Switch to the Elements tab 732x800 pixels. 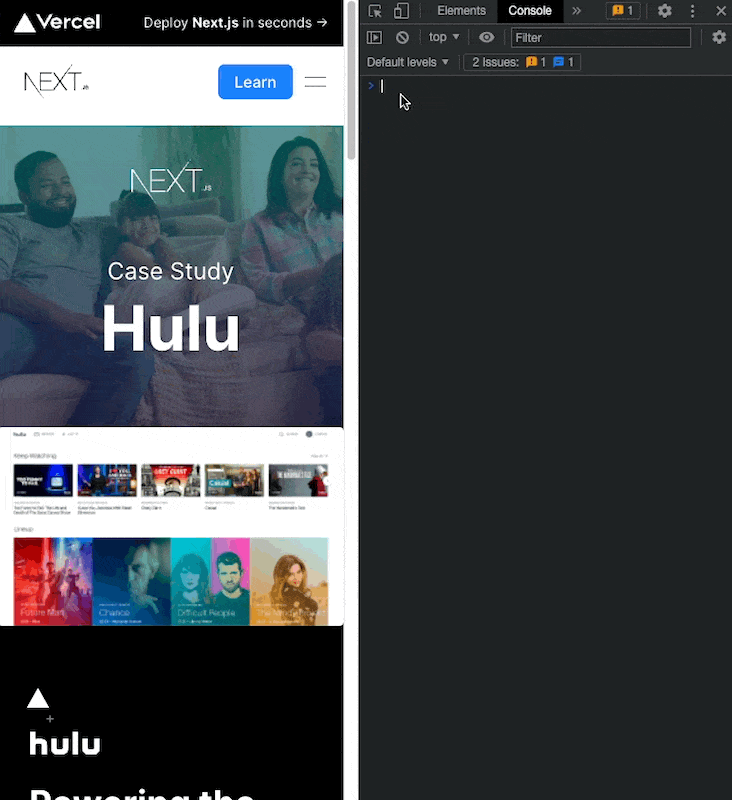[x=461, y=11]
